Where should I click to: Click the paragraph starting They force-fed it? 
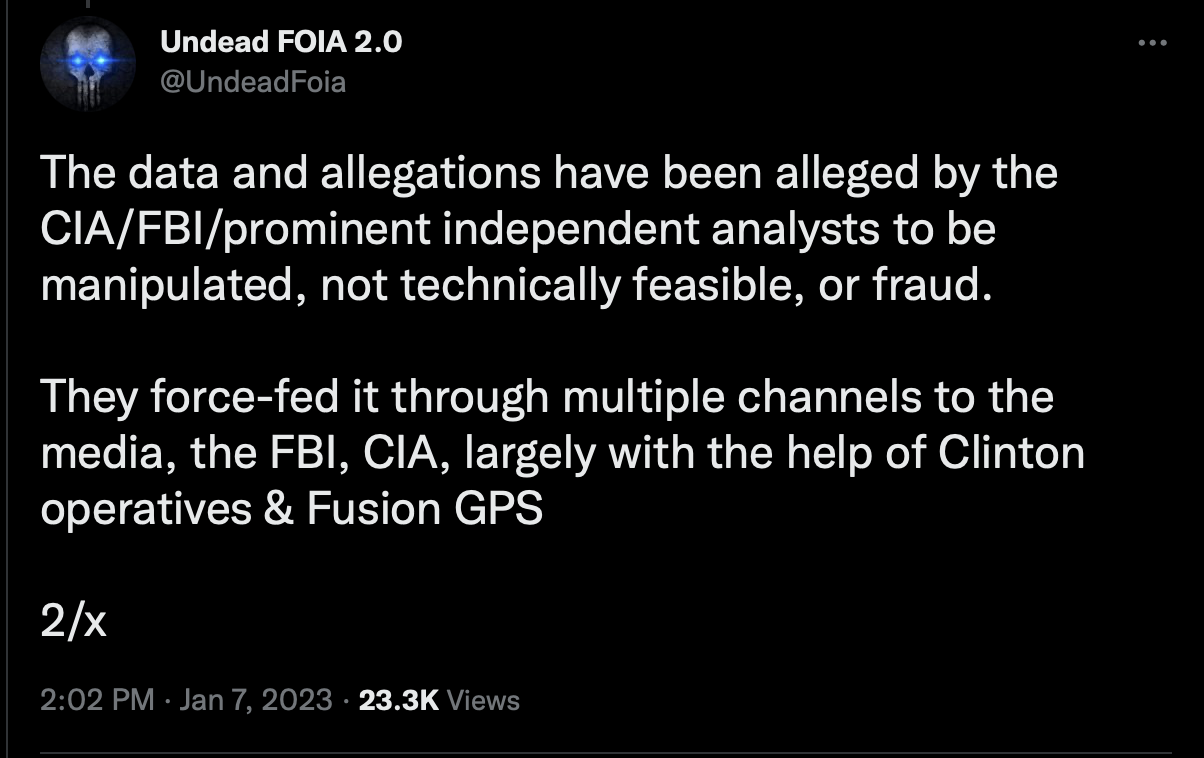coord(562,454)
